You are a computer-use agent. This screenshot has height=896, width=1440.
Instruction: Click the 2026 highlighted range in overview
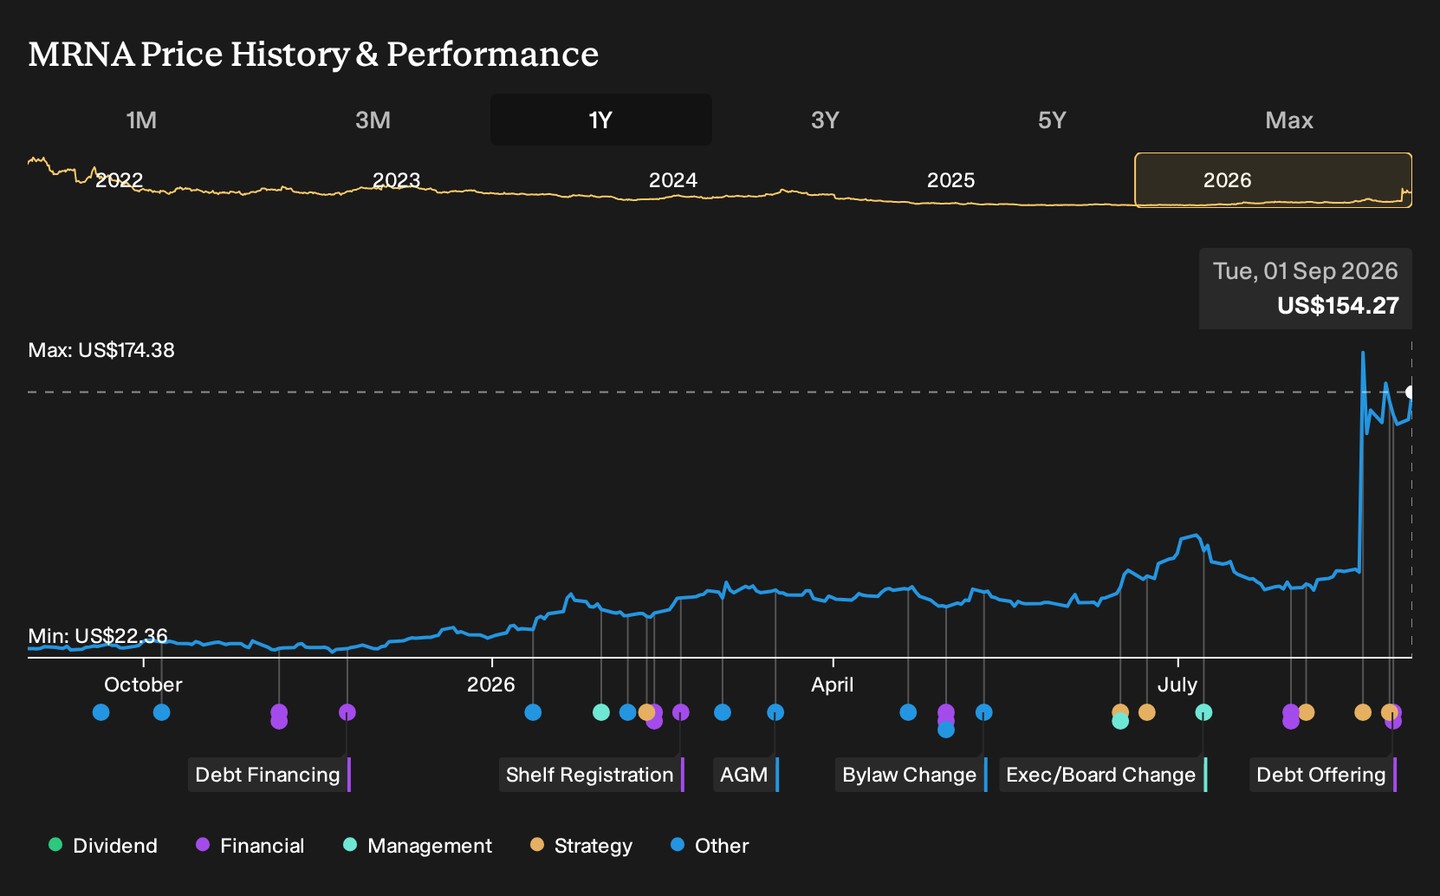pos(1273,180)
